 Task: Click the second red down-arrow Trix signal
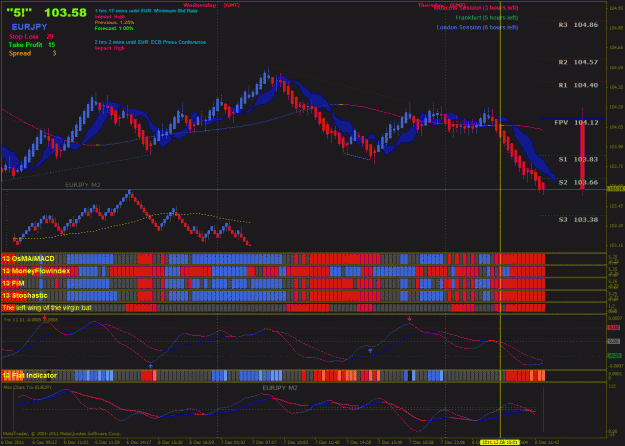(409, 319)
